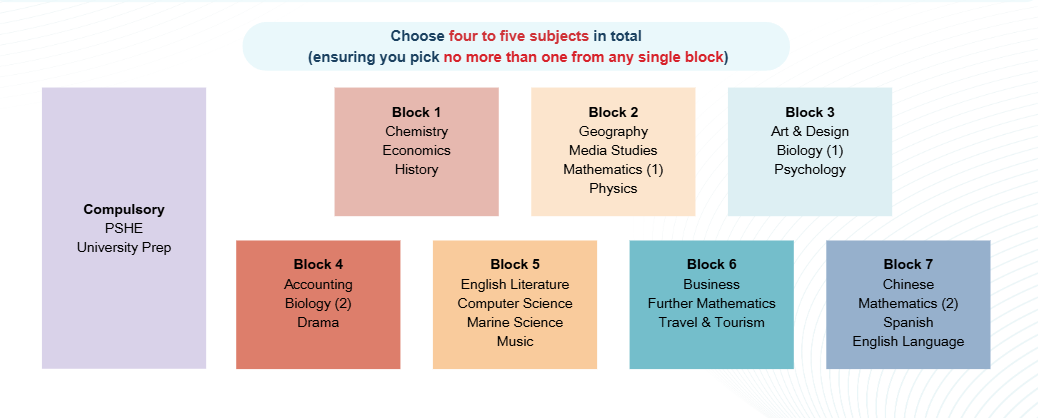This screenshot has height=418, width=1038.
Task: Click PSHE in the Compulsory box
Action: [124, 228]
